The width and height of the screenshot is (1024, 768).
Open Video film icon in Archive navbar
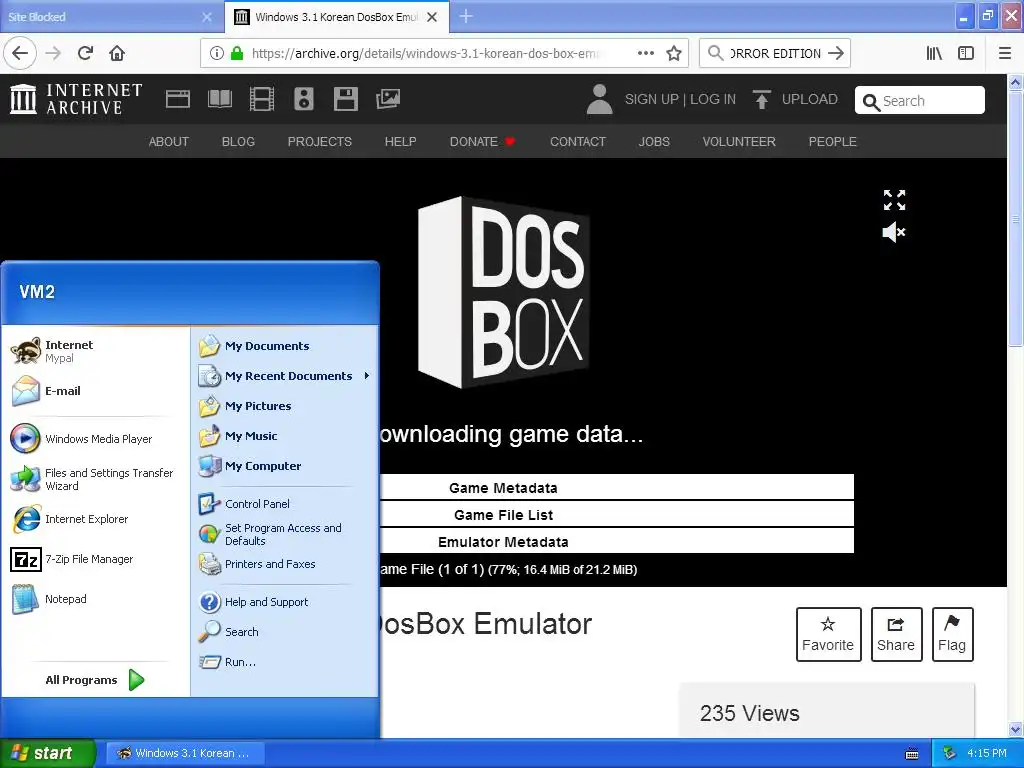point(262,99)
